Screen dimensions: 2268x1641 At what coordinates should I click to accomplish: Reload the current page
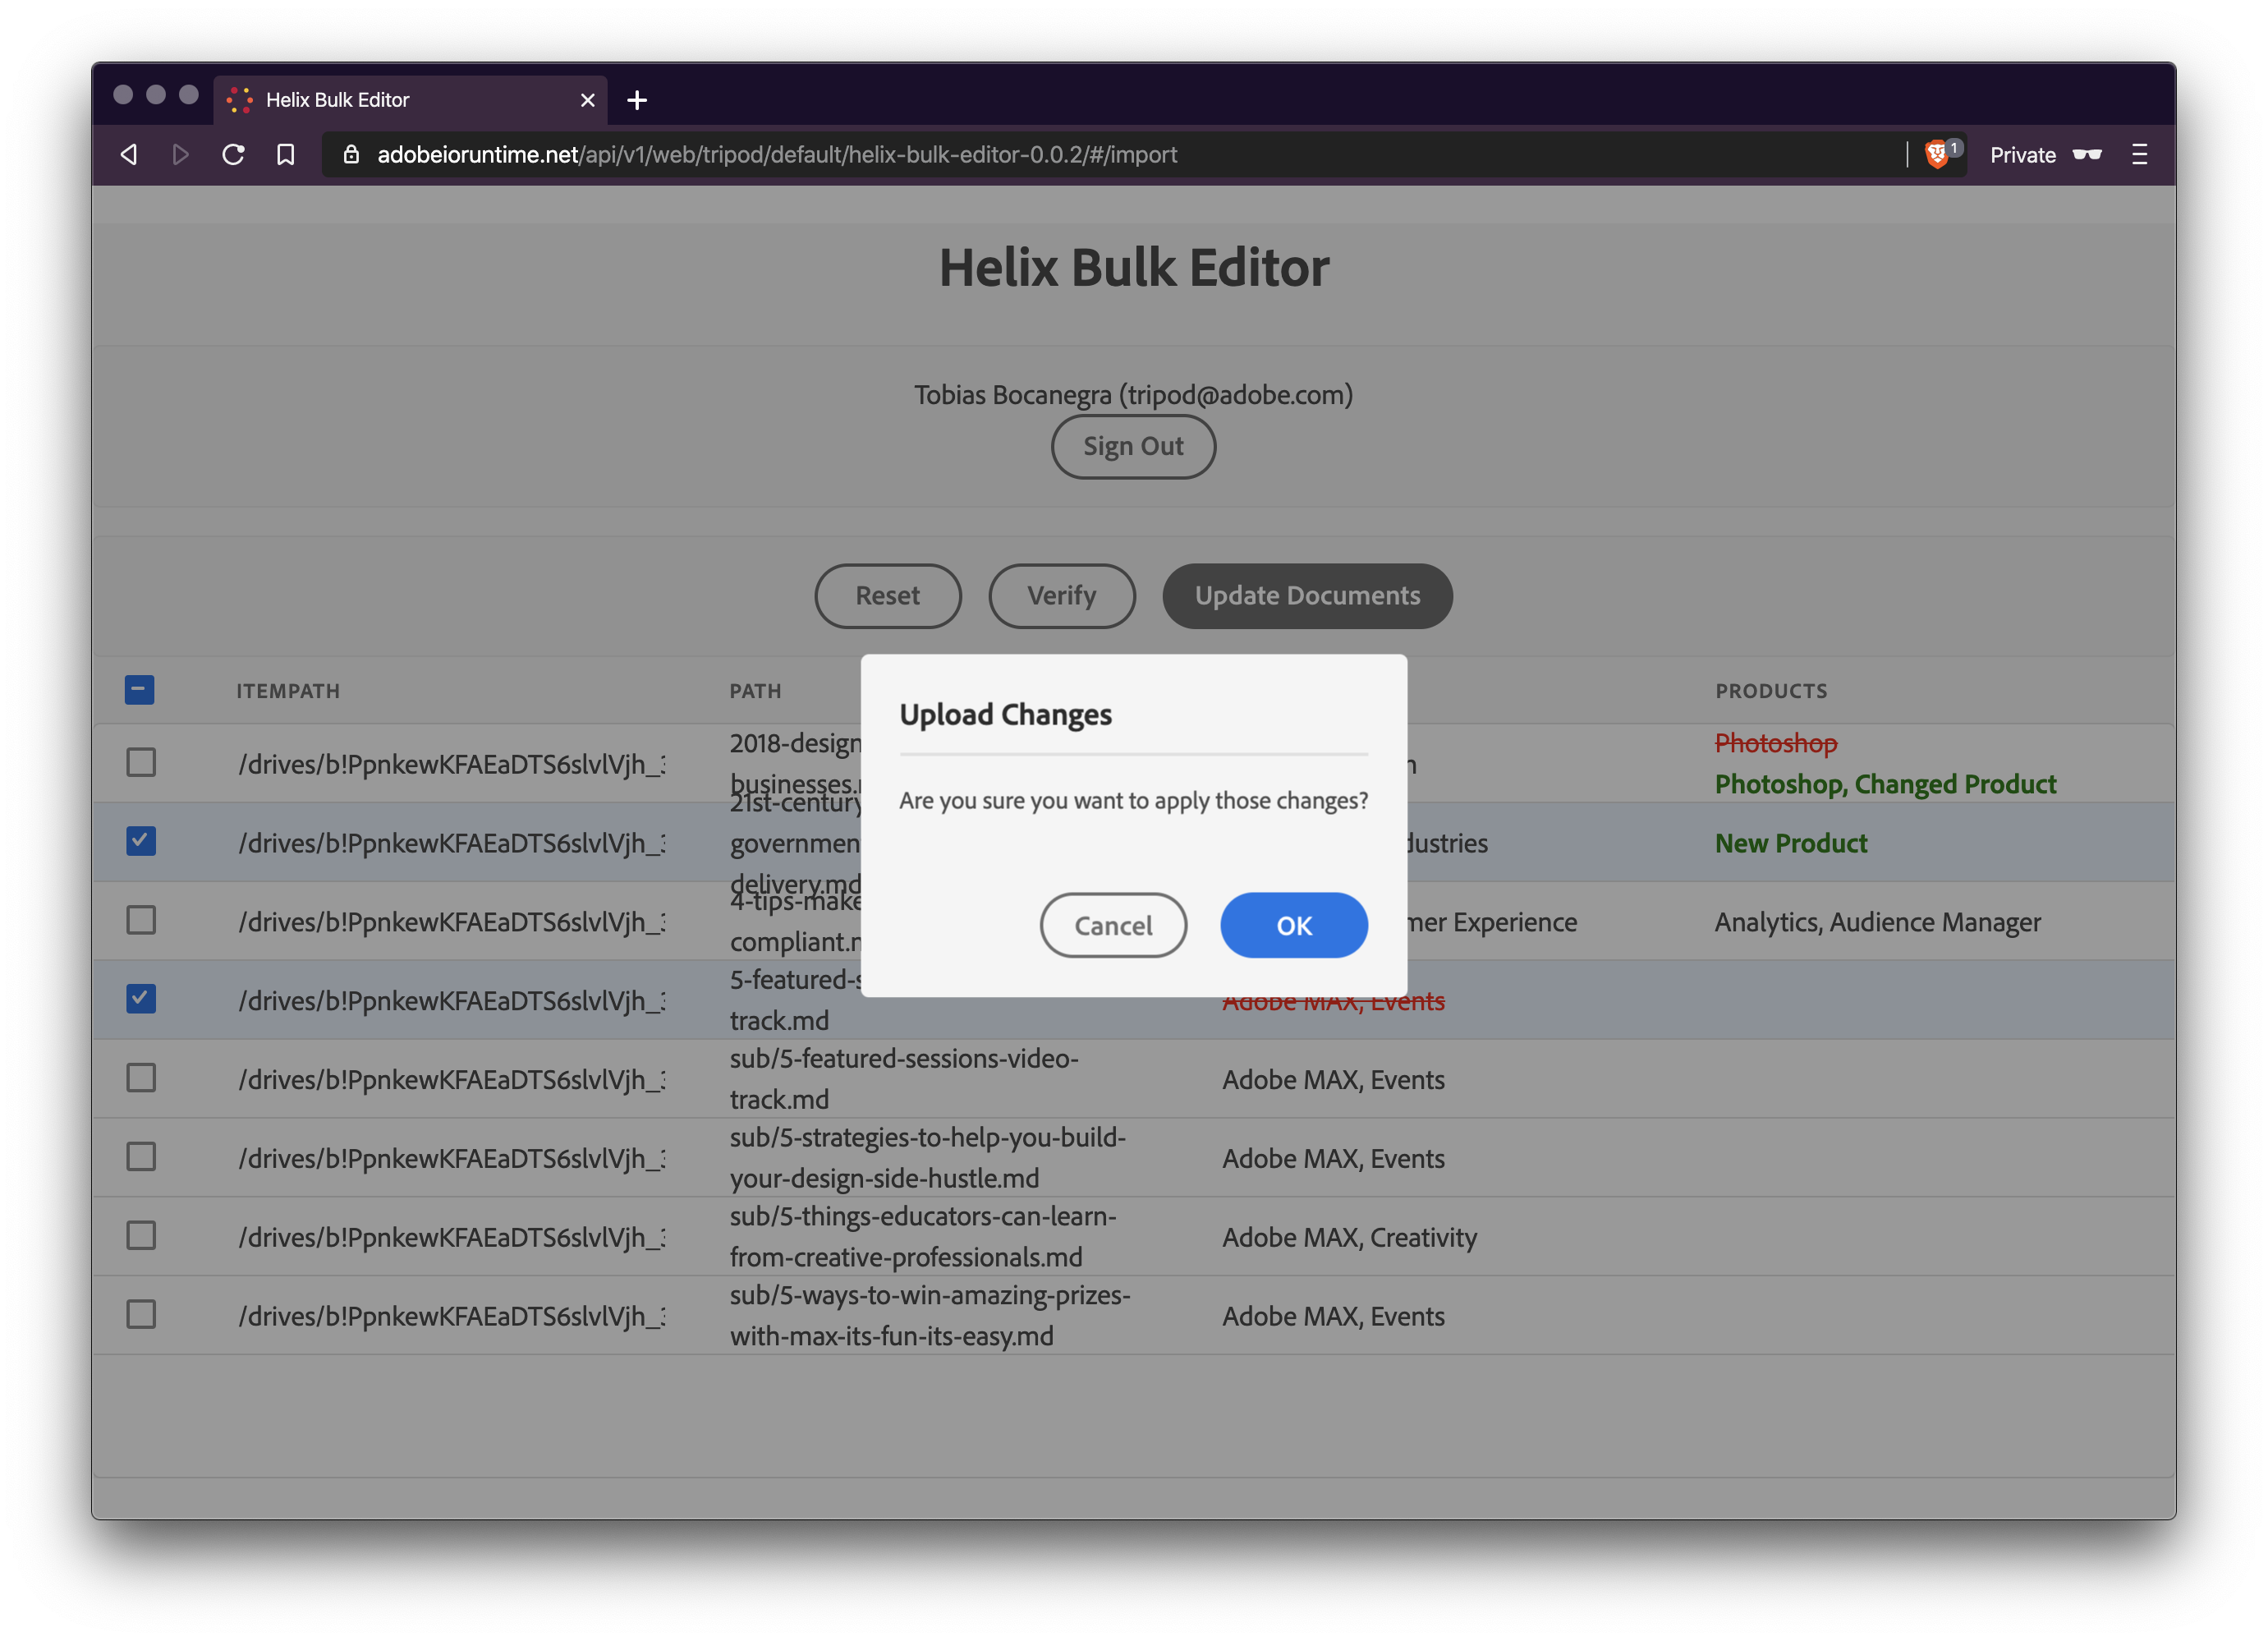click(235, 154)
